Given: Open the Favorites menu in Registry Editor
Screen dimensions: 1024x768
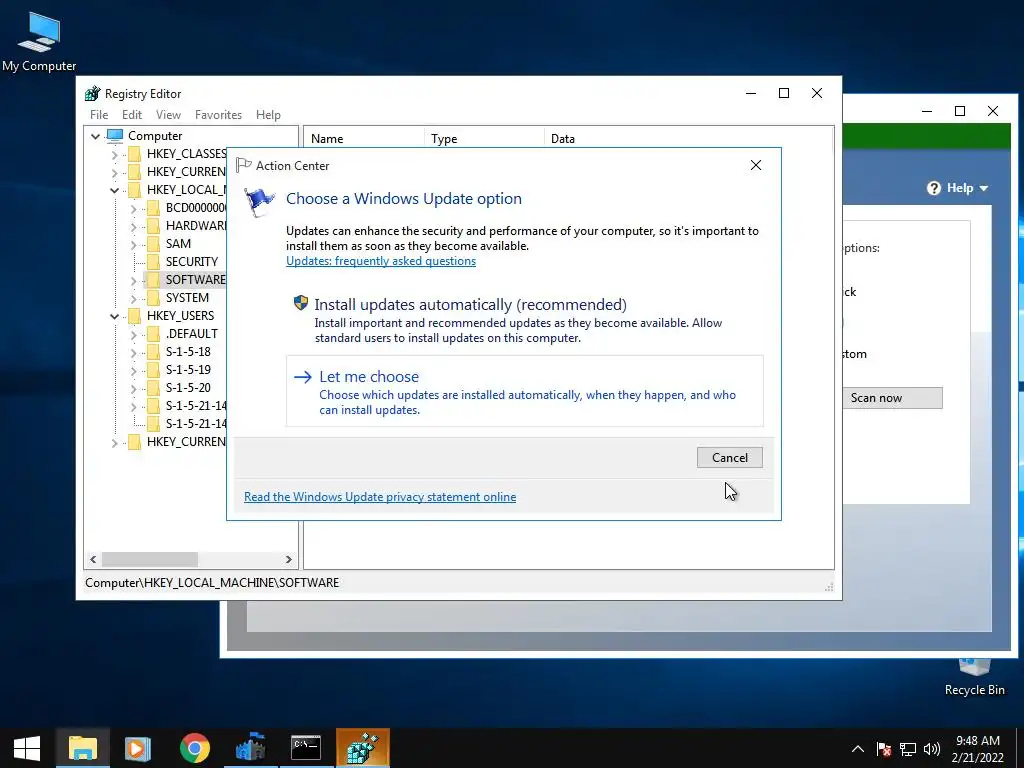Looking at the screenshot, I should (x=218, y=115).
